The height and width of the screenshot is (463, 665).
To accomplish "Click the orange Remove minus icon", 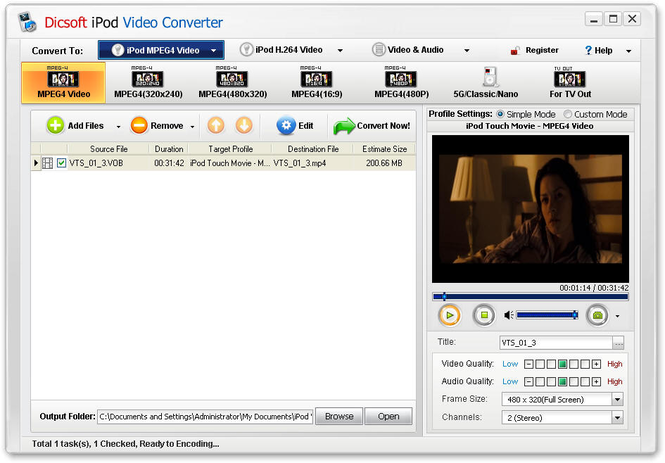I will (139, 126).
